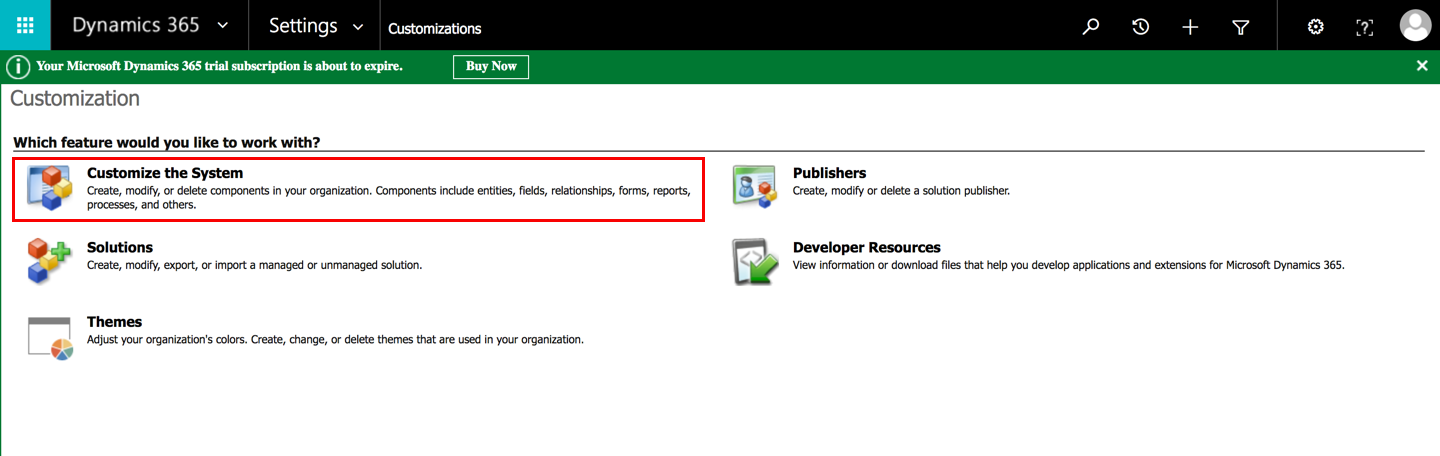Expand the Settings menu chevron
1440x456 pixels.
pos(357,26)
